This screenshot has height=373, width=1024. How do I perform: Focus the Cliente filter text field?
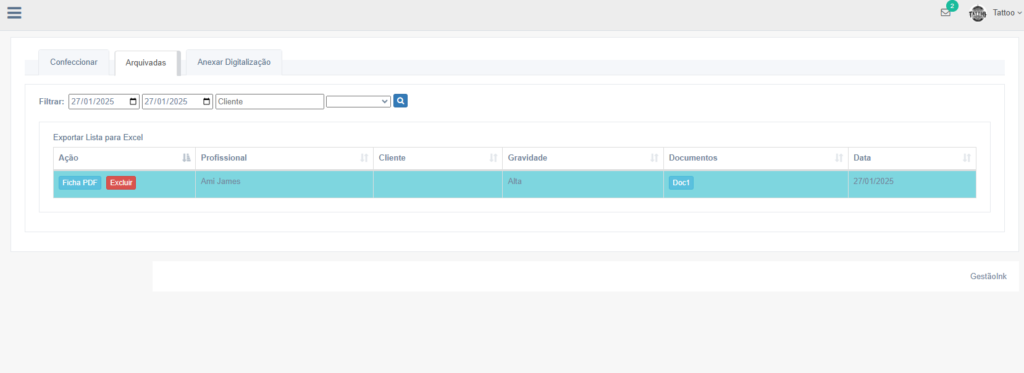pos(270,101)
